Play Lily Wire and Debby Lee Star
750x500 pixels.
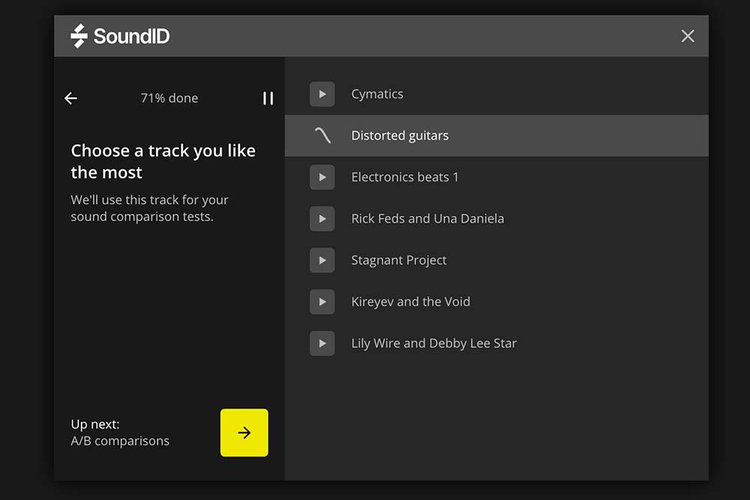coord(322,343)
